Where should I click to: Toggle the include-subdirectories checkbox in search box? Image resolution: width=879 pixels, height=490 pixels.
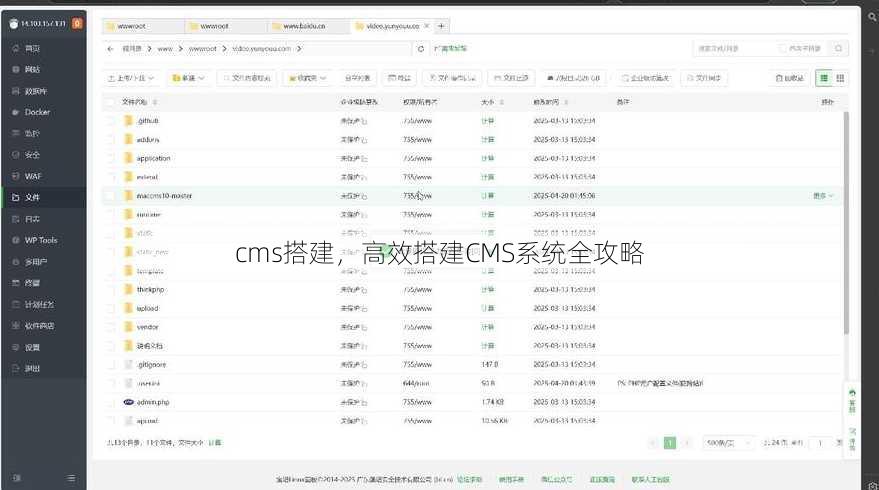[x=783, y=49]
